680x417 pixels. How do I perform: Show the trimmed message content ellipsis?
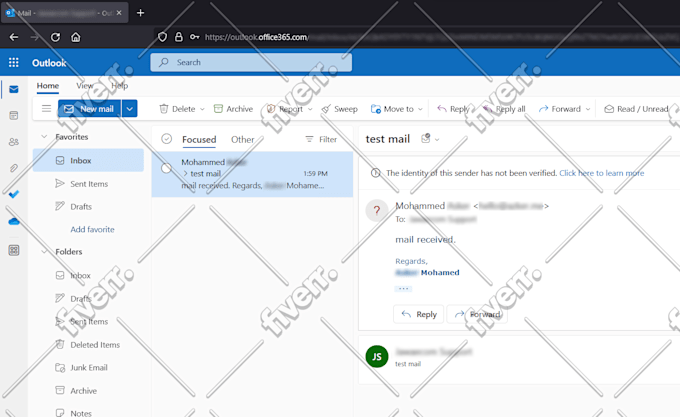(x=403, y=289)
